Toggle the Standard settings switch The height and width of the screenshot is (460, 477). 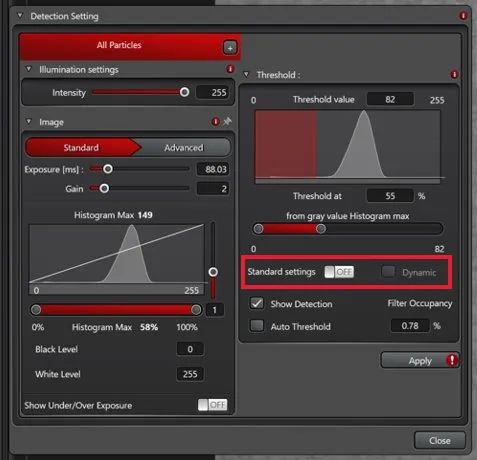339,272
